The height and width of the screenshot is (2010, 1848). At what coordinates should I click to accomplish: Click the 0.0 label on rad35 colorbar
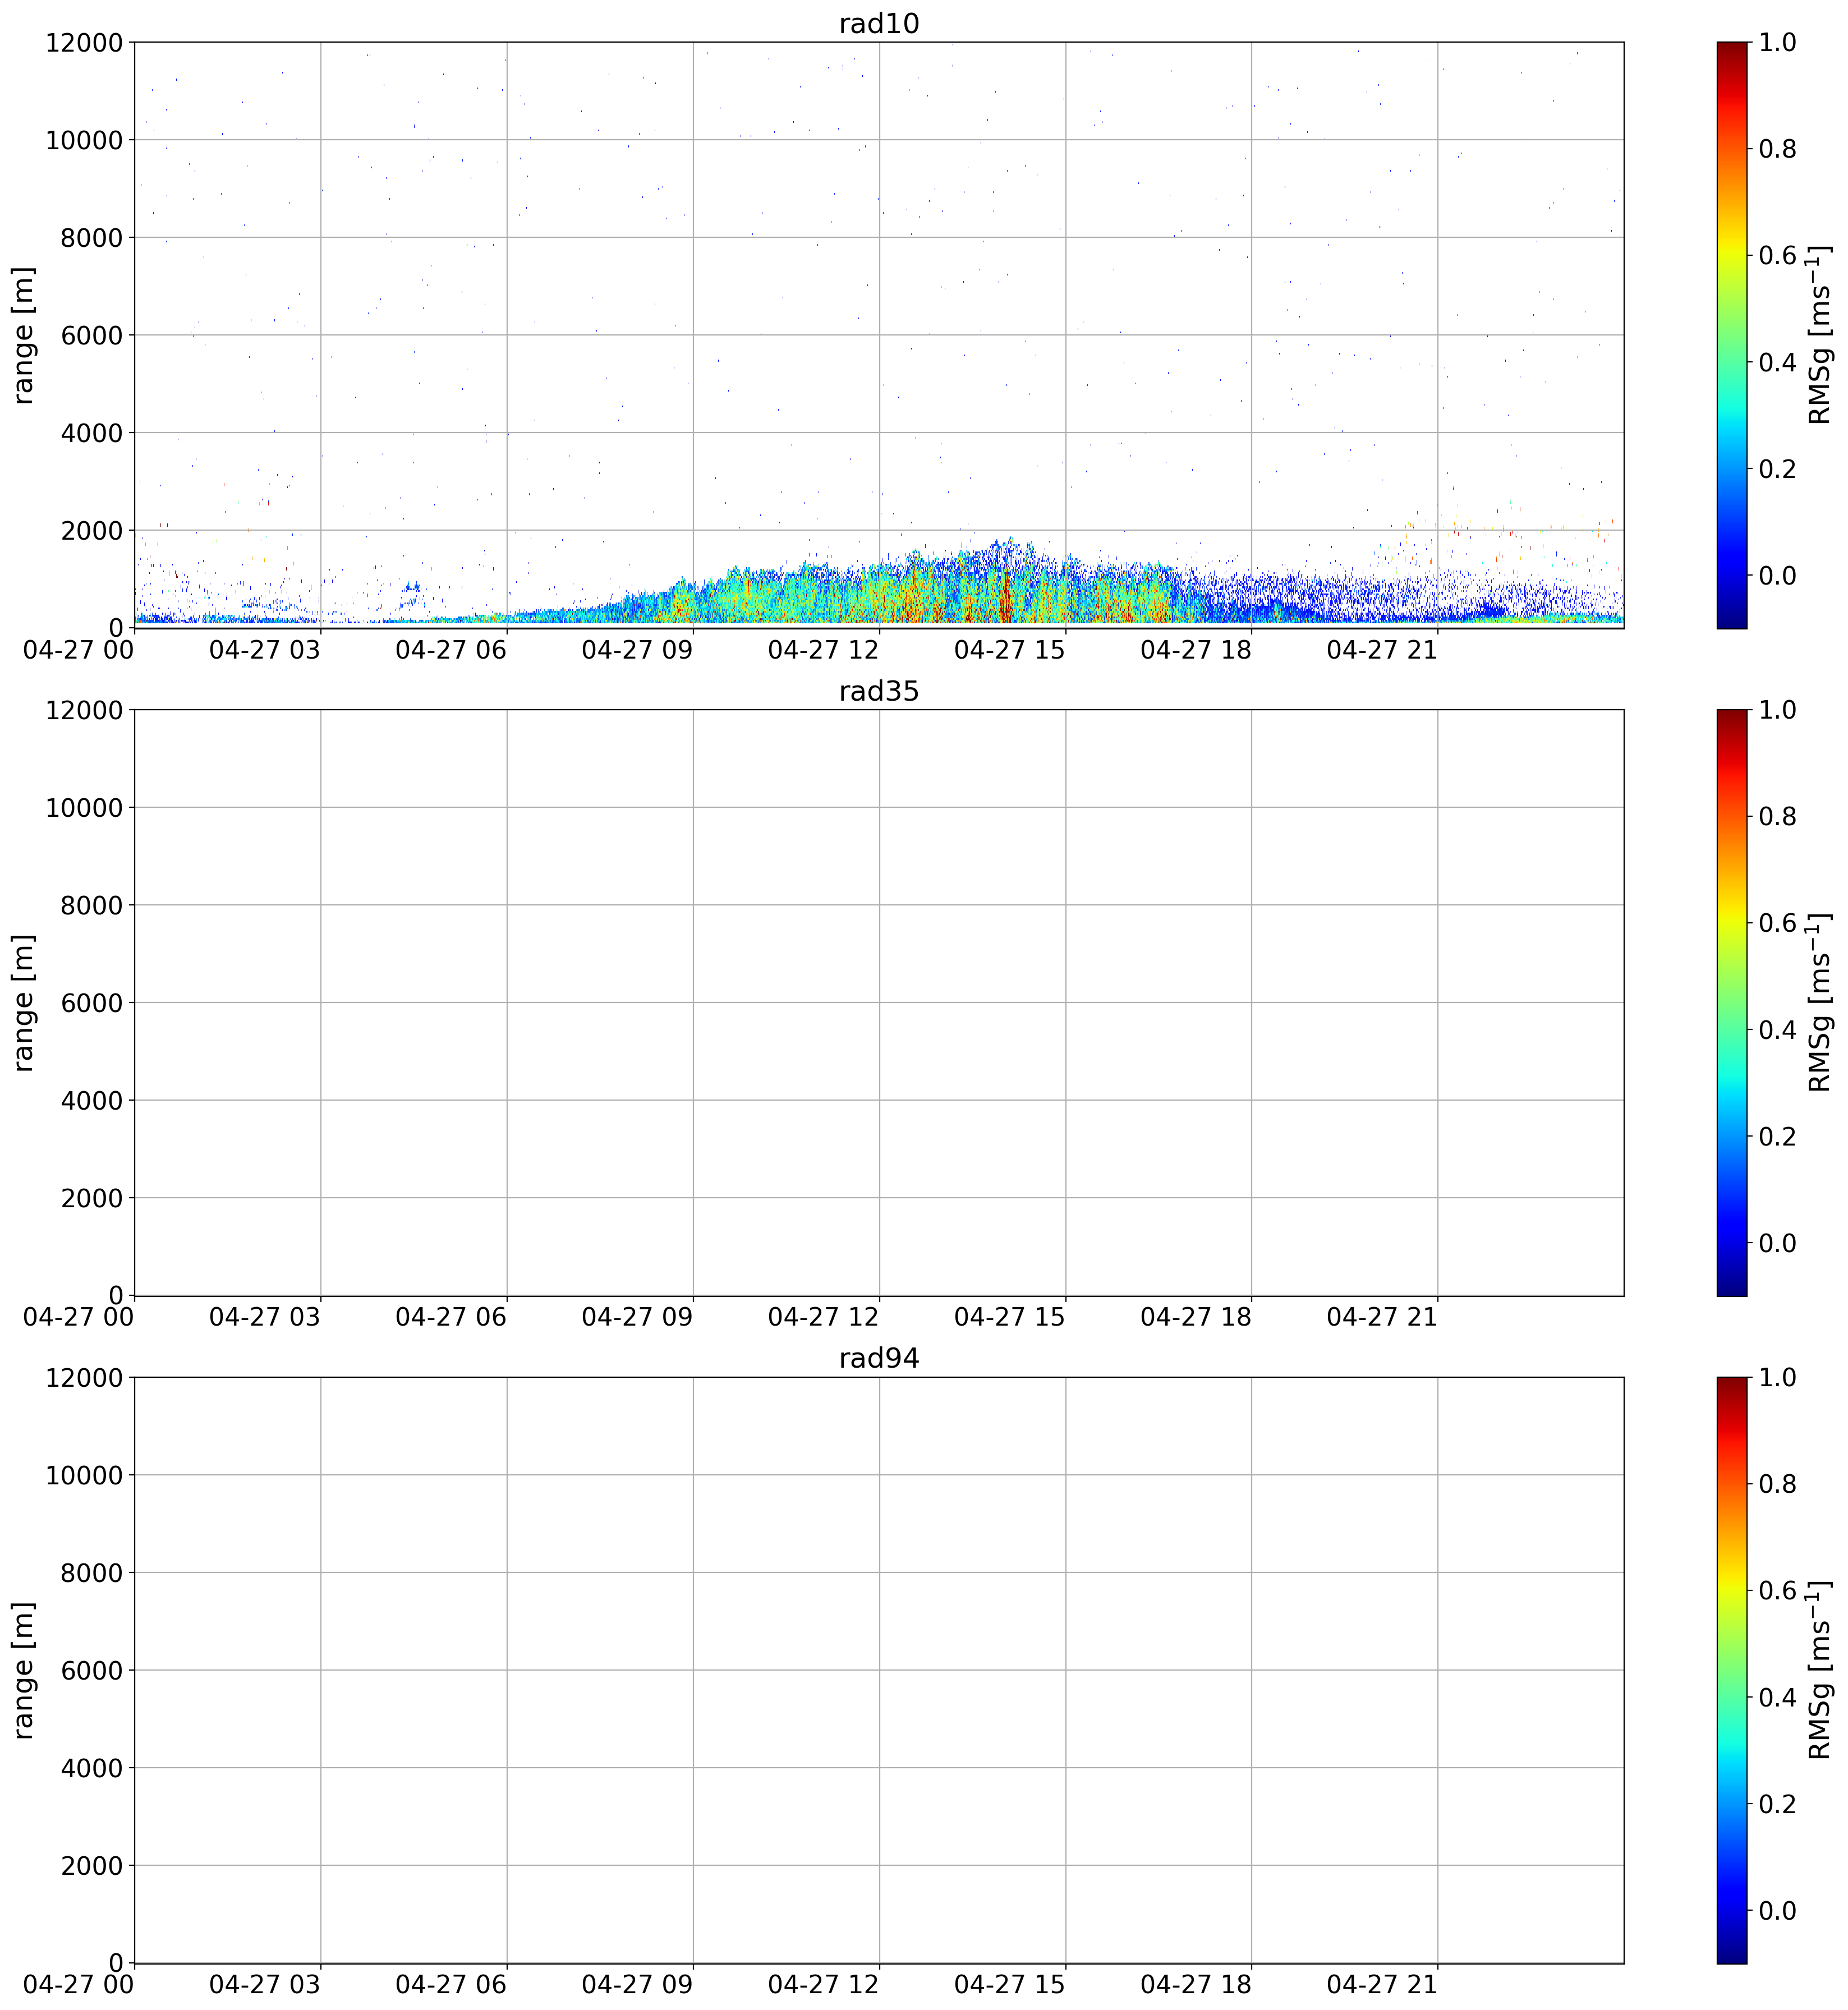(1777, 1243)
